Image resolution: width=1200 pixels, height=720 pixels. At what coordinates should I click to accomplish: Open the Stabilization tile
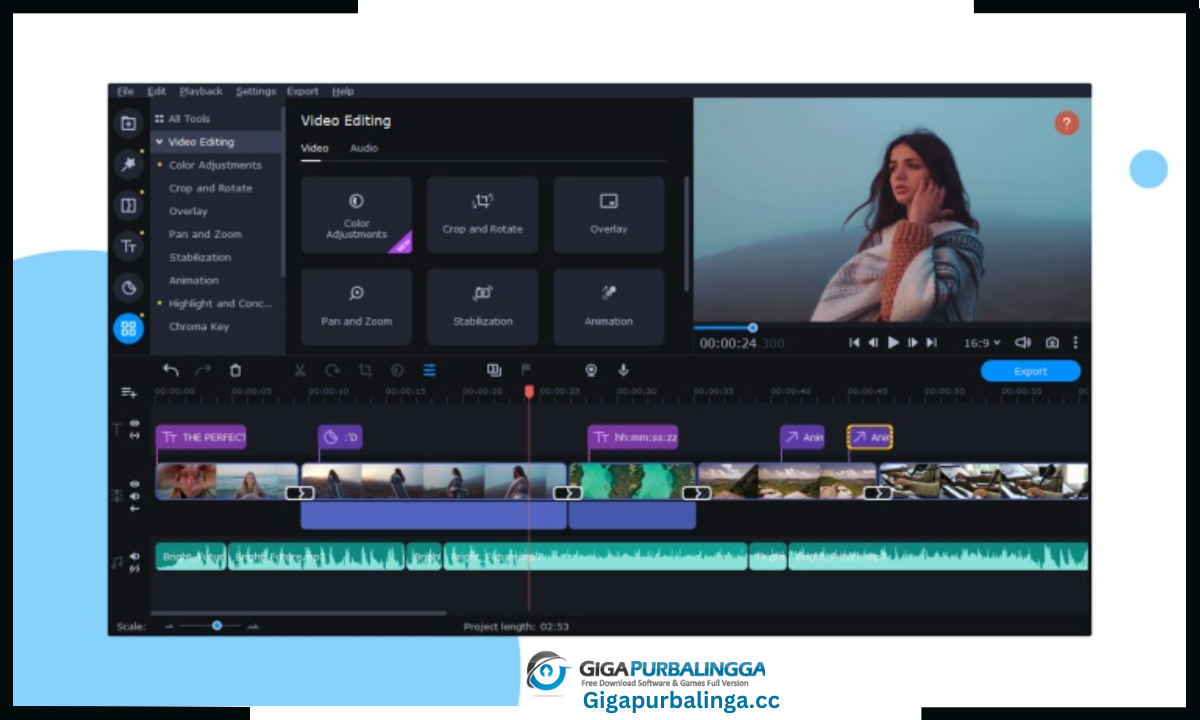(482, 307)
